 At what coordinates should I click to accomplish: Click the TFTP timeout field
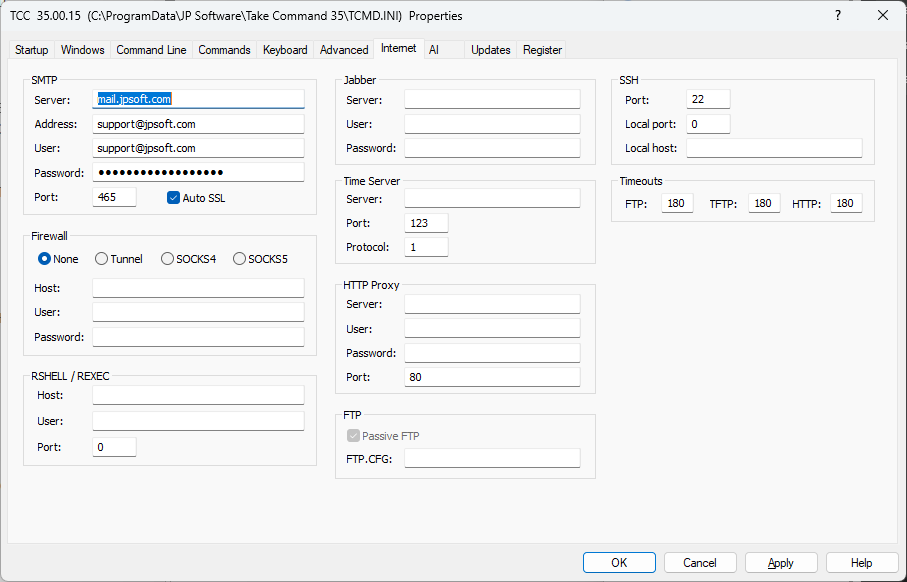pos(764,203)
